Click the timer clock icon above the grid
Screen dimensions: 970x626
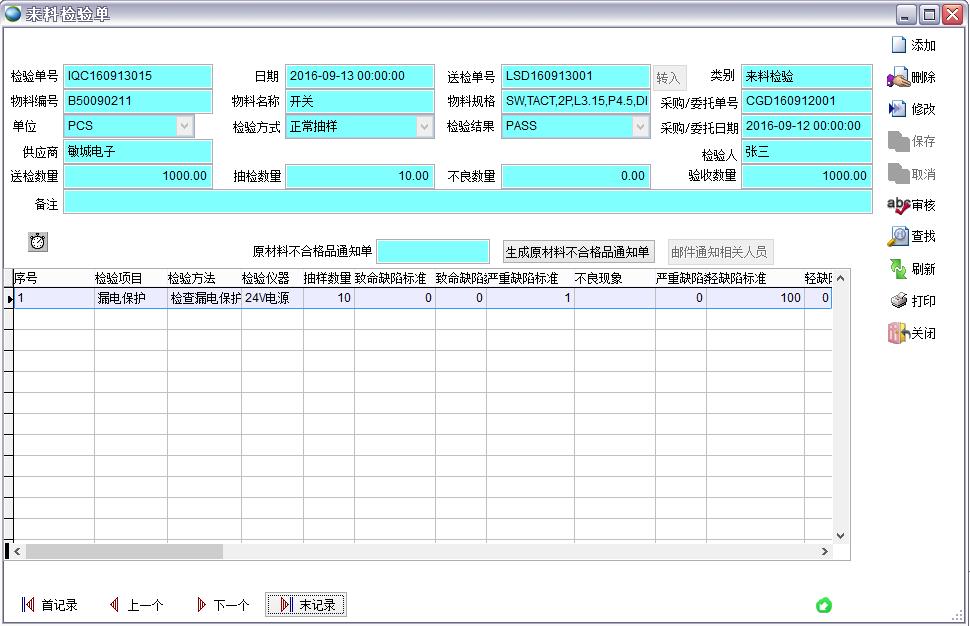point(37,240)
